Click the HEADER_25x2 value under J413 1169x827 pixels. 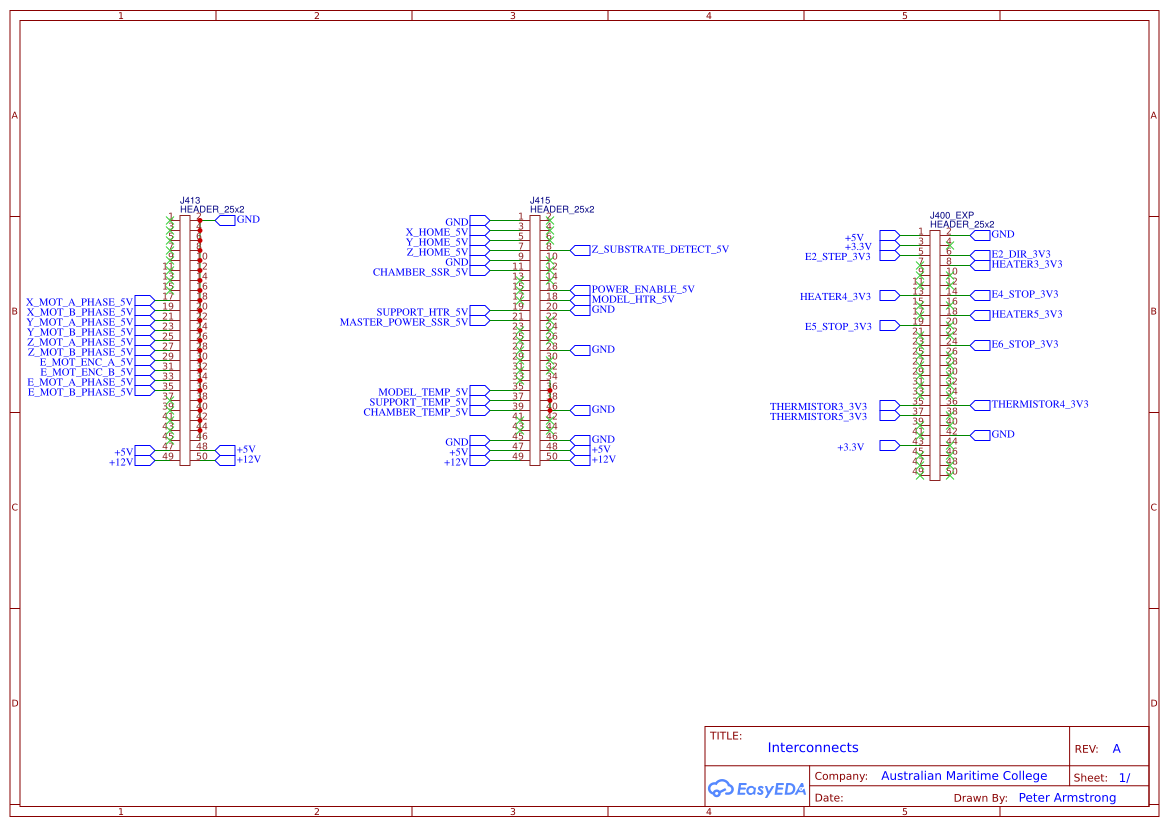coord(212,210)
